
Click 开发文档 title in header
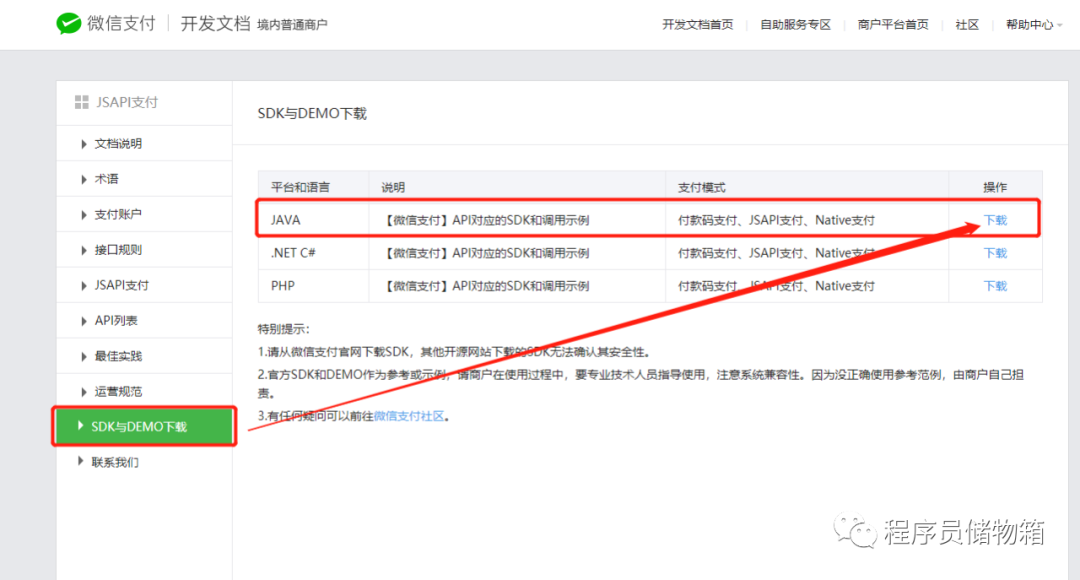pyautogui.click(x=215, y=23)
